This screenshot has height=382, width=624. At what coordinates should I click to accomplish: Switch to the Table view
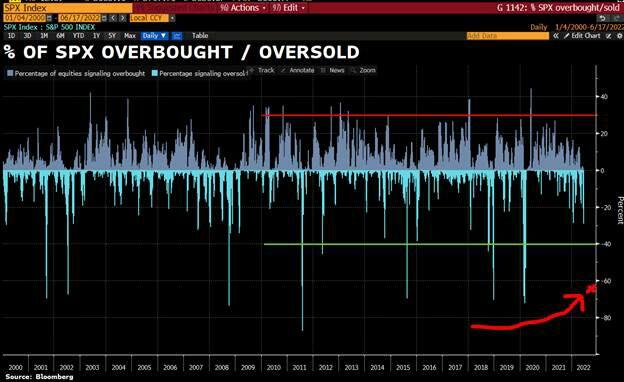tap(200, 36)
